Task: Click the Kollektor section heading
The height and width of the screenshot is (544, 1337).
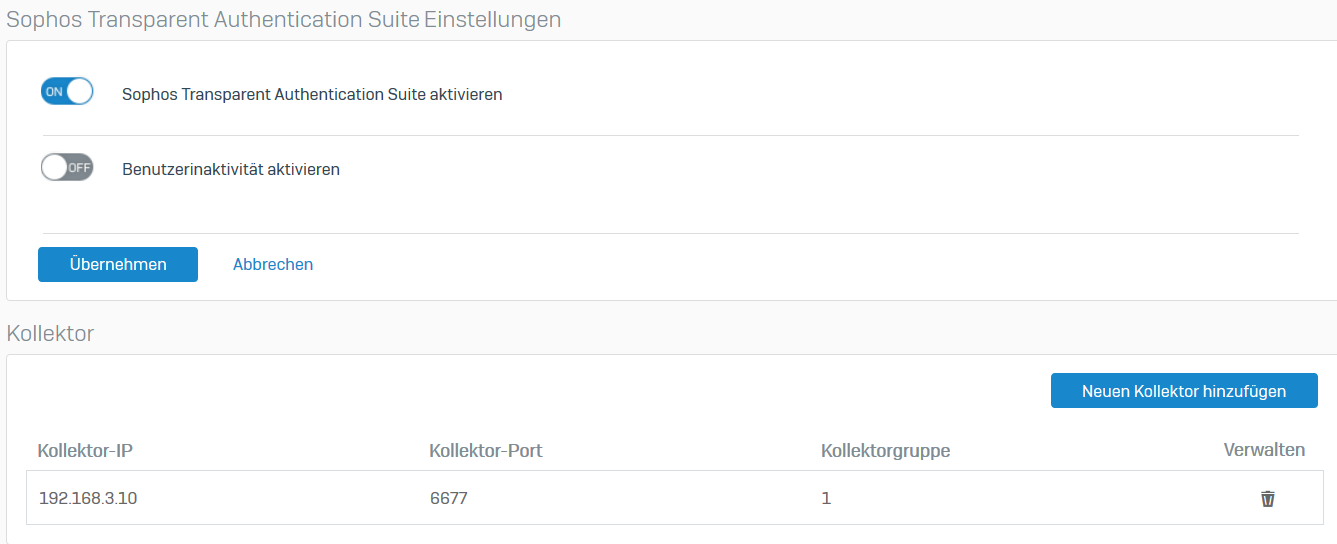Action: coord(50,334)
